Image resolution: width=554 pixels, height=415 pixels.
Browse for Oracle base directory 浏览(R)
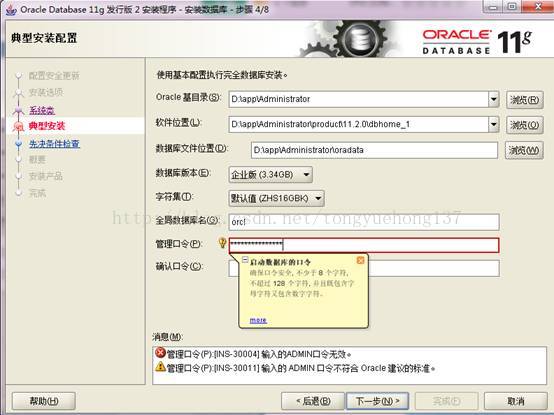[x=525, y=100]
